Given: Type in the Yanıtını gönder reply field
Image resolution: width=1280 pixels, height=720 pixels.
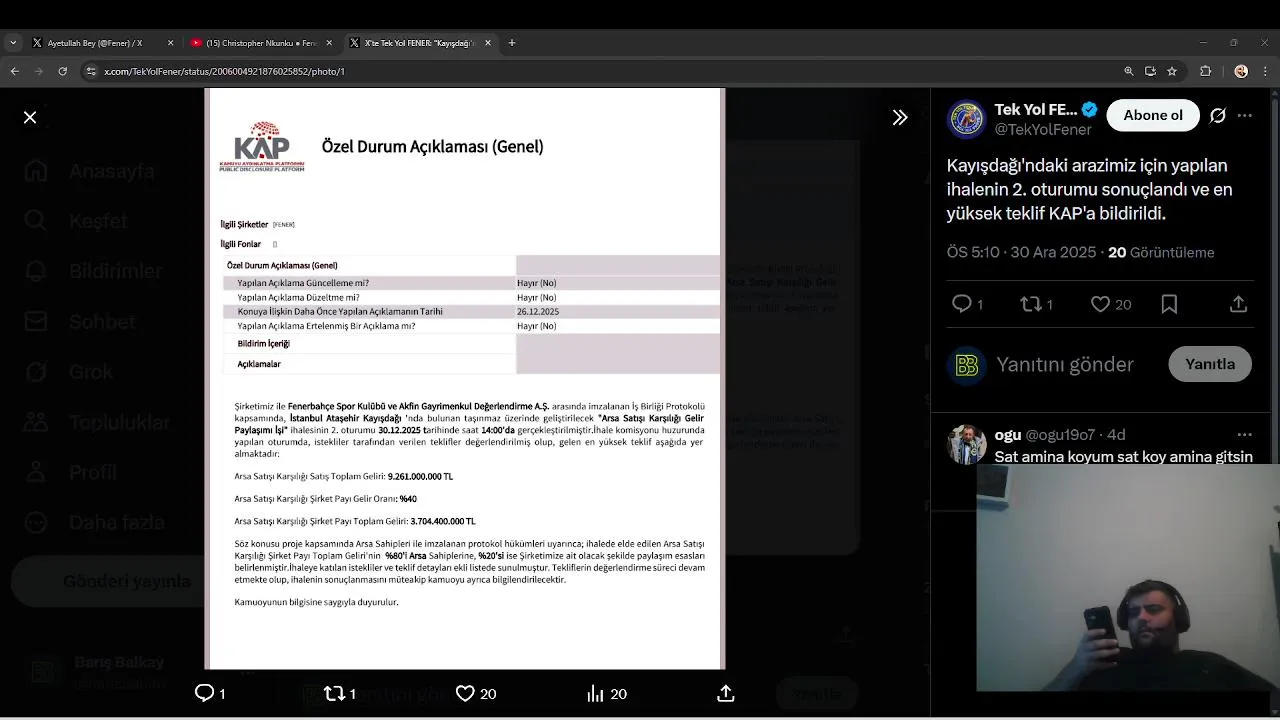Looking at the screenshot, I should (1066, 364).
